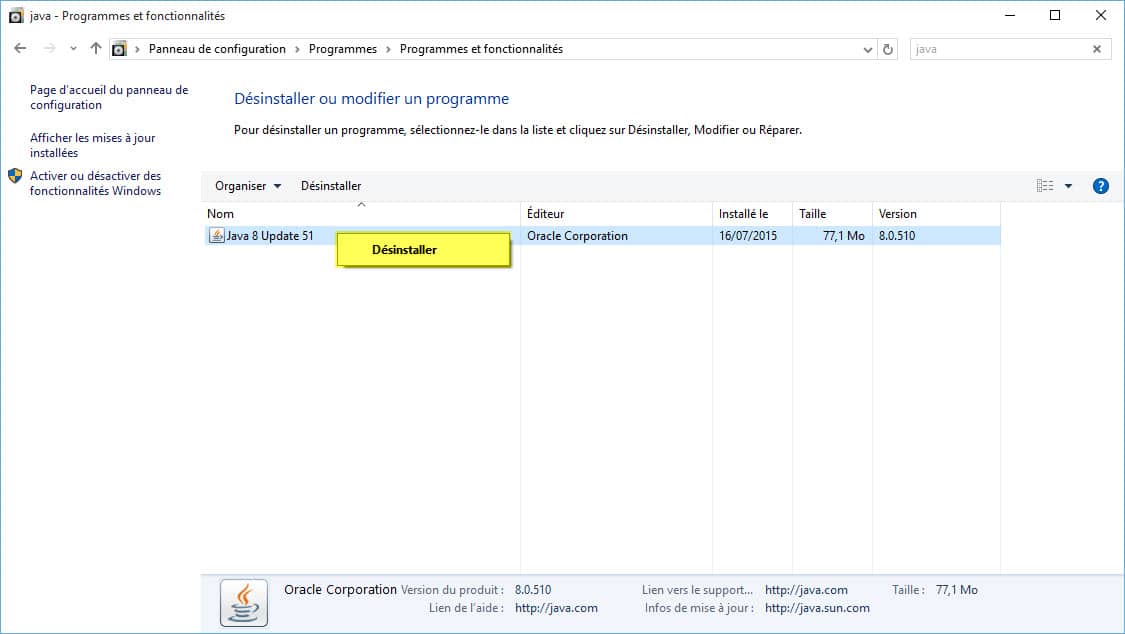Viewport: 1125px width, 634px height.
Task: Click the http://java.sun.com update info value
Action: (x=817, y=608)
